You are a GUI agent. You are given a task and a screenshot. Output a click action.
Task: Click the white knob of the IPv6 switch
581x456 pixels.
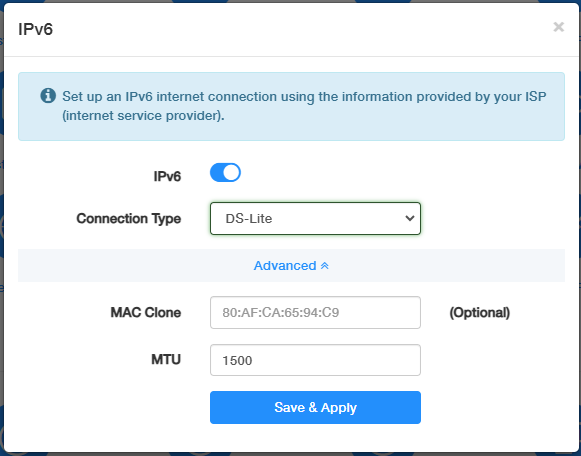tap(232, 173)
